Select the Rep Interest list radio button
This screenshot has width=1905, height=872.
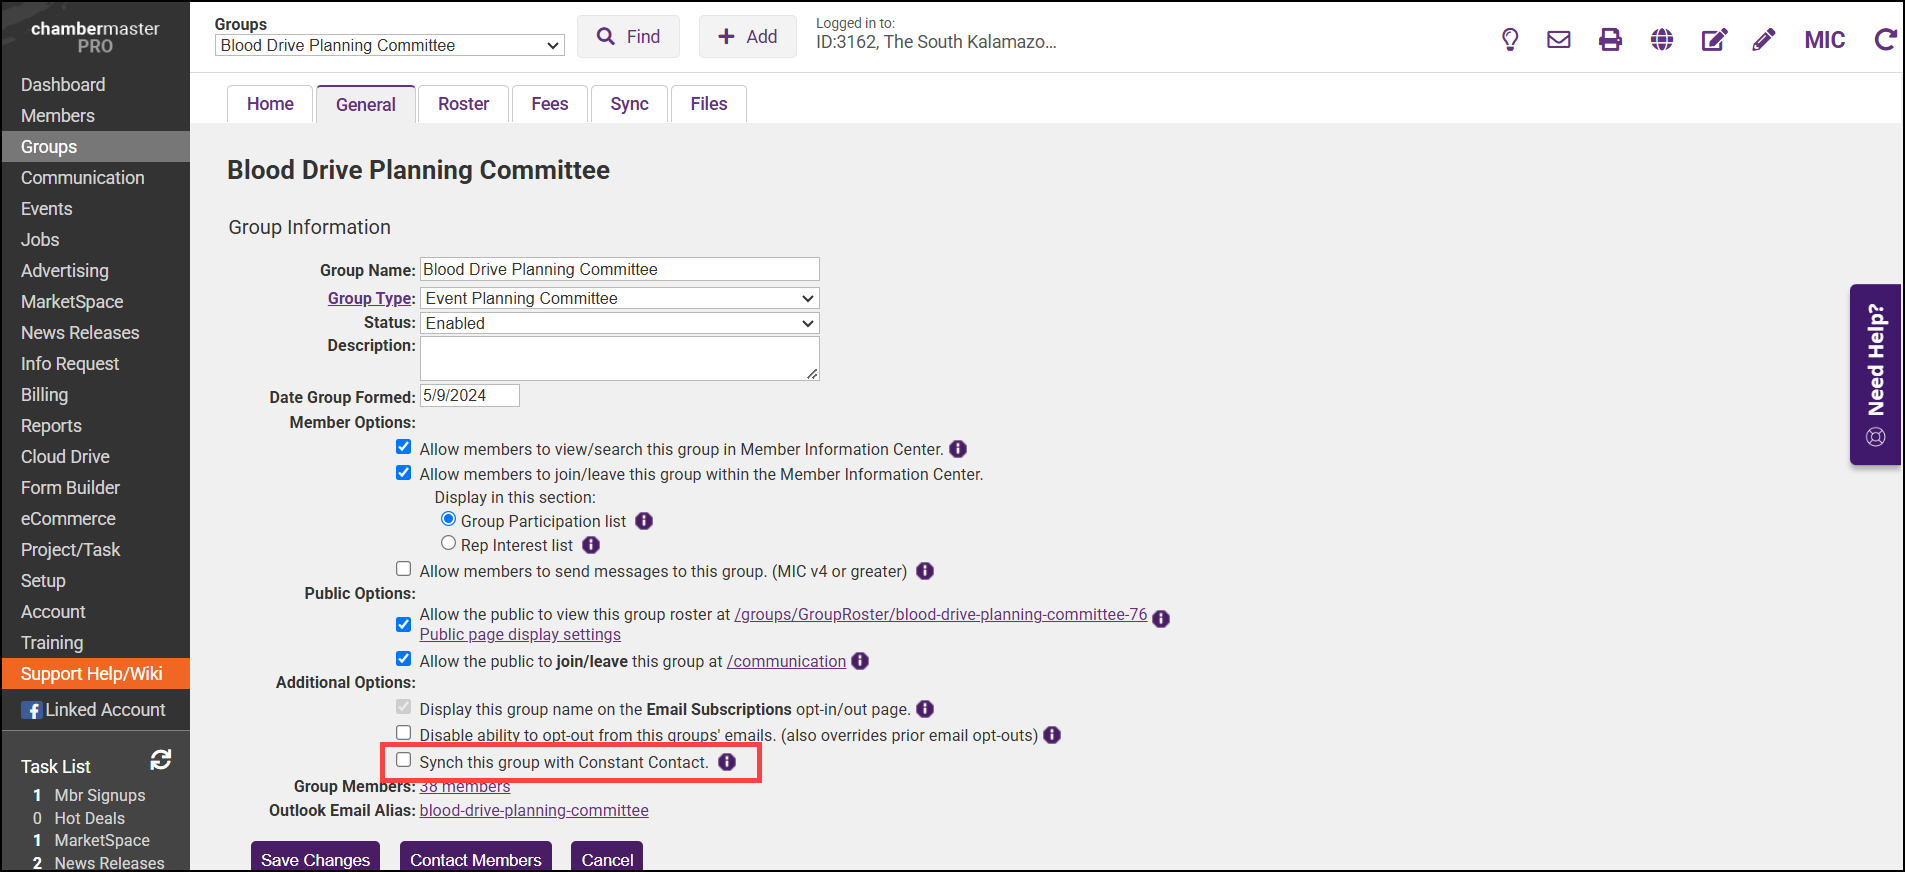click(x=449, y=543)
